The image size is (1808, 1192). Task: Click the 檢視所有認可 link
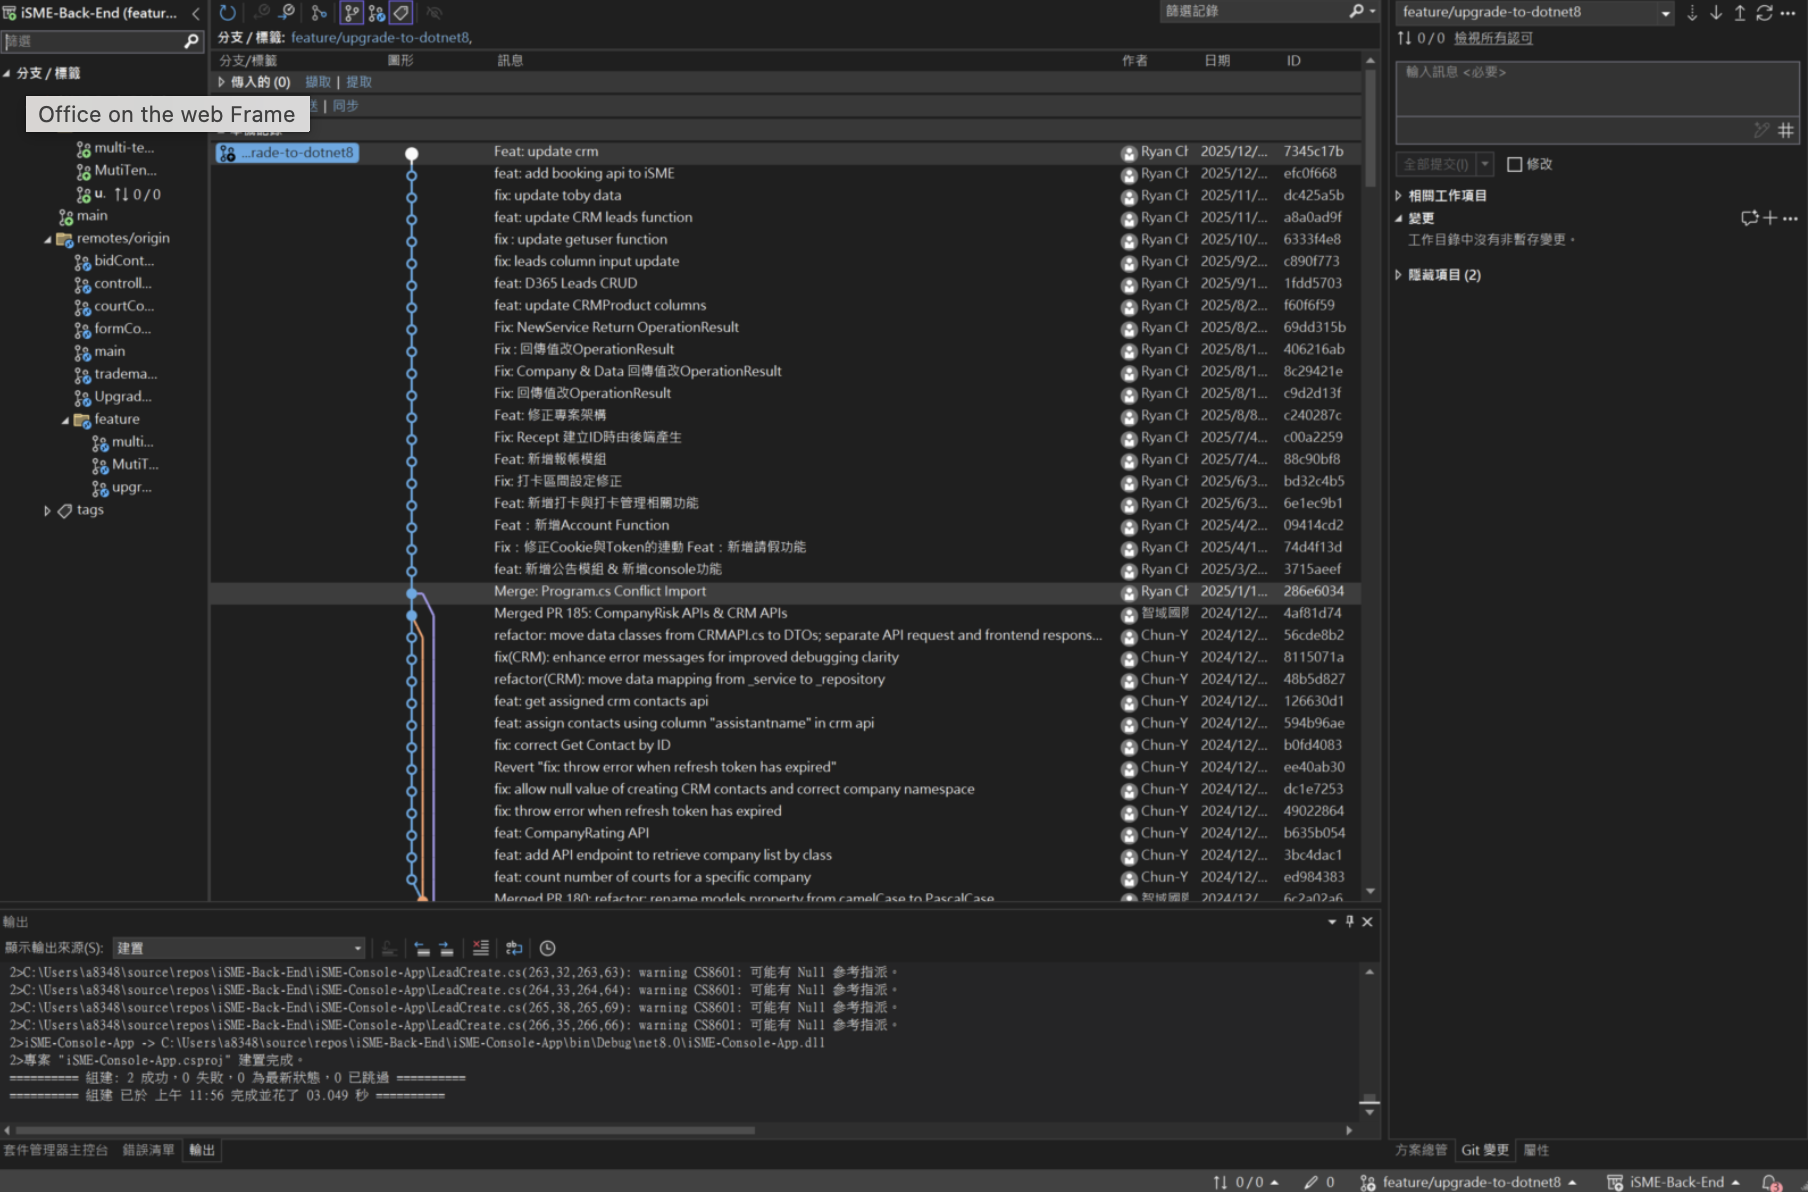[1493, 38]
